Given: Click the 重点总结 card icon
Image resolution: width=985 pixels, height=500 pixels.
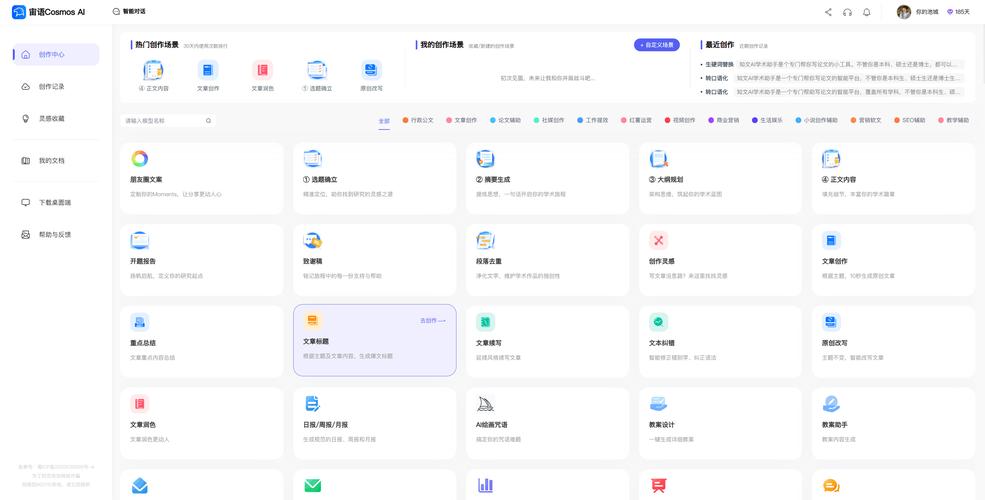Looking at the screenshot, I should pos(139,322).
